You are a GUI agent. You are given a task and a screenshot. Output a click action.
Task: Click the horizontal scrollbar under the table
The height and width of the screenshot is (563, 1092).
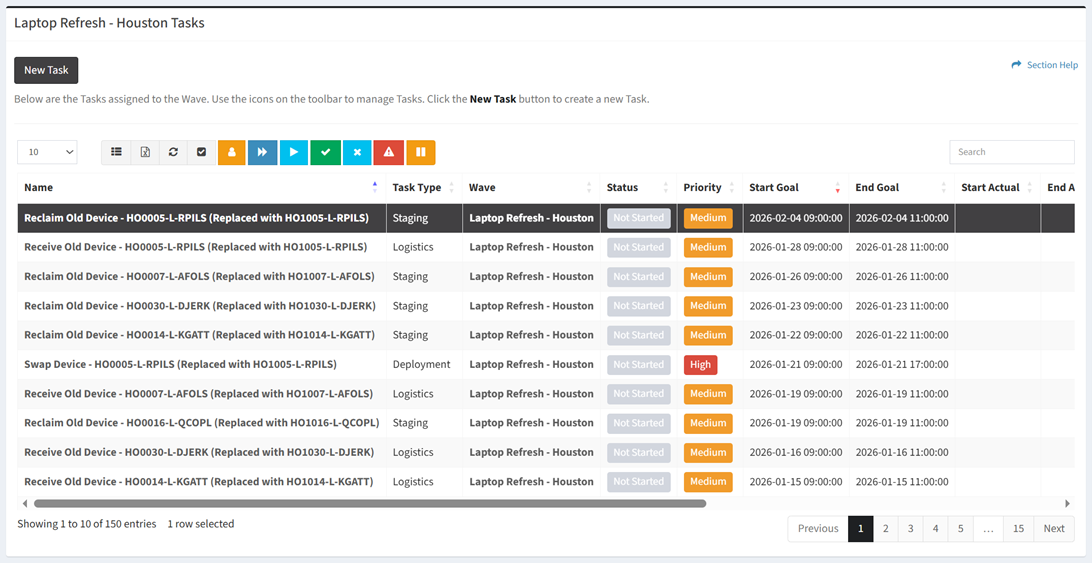(x=370, y=504)
